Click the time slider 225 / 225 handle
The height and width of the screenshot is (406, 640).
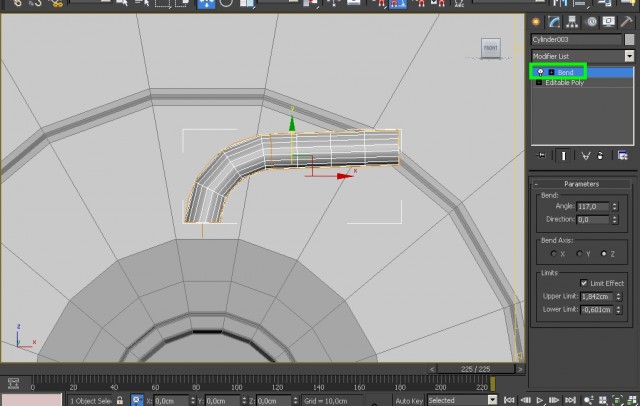point(476,369)
